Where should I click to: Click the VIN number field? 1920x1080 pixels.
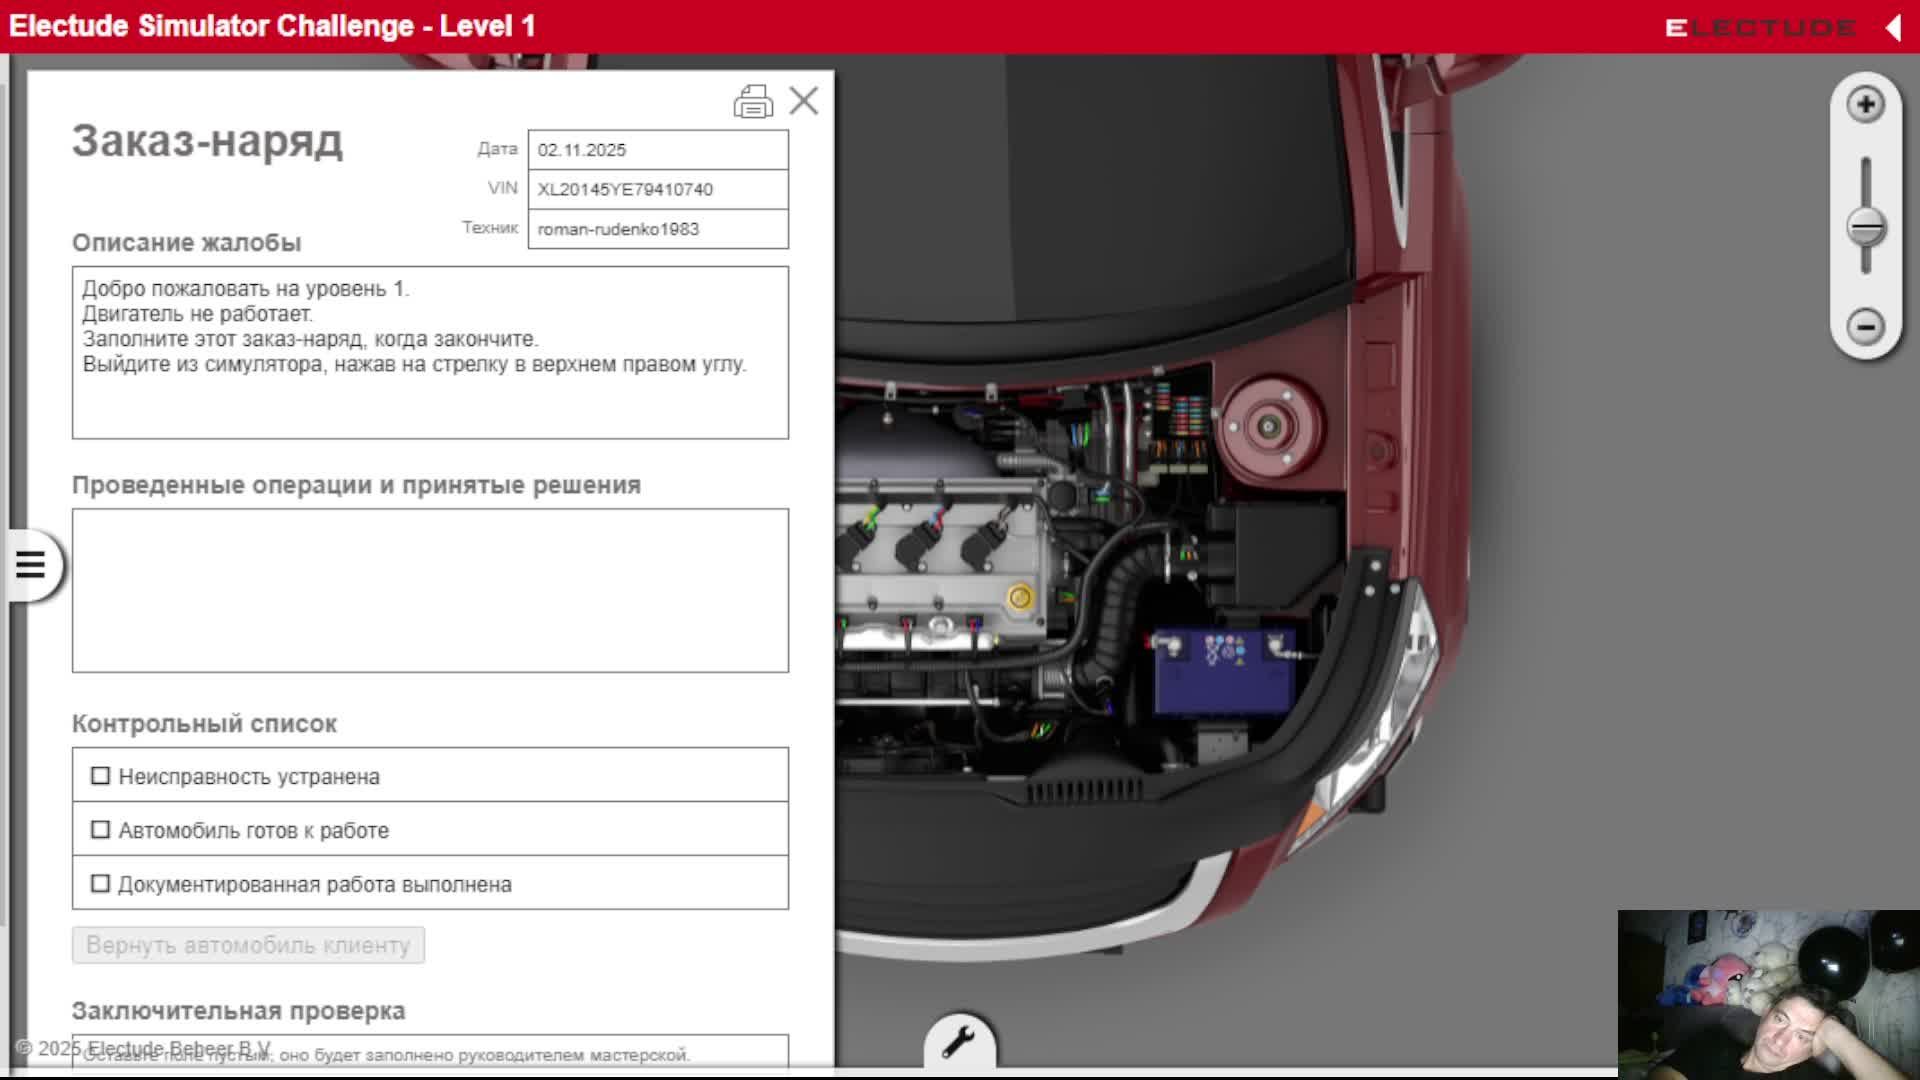657,189
